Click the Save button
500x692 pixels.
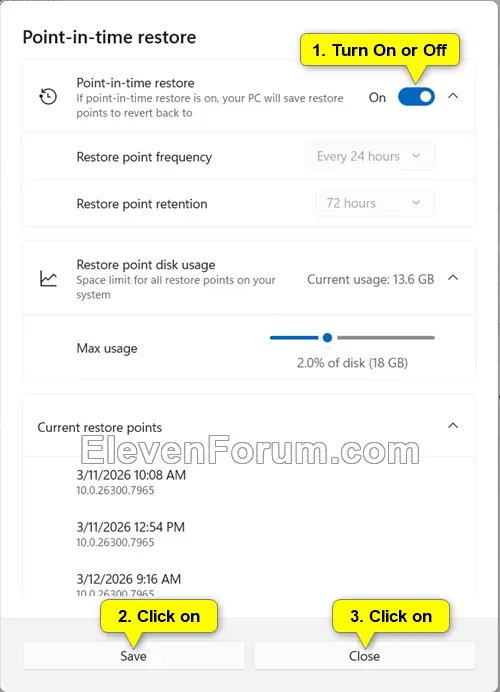(134, 656)
